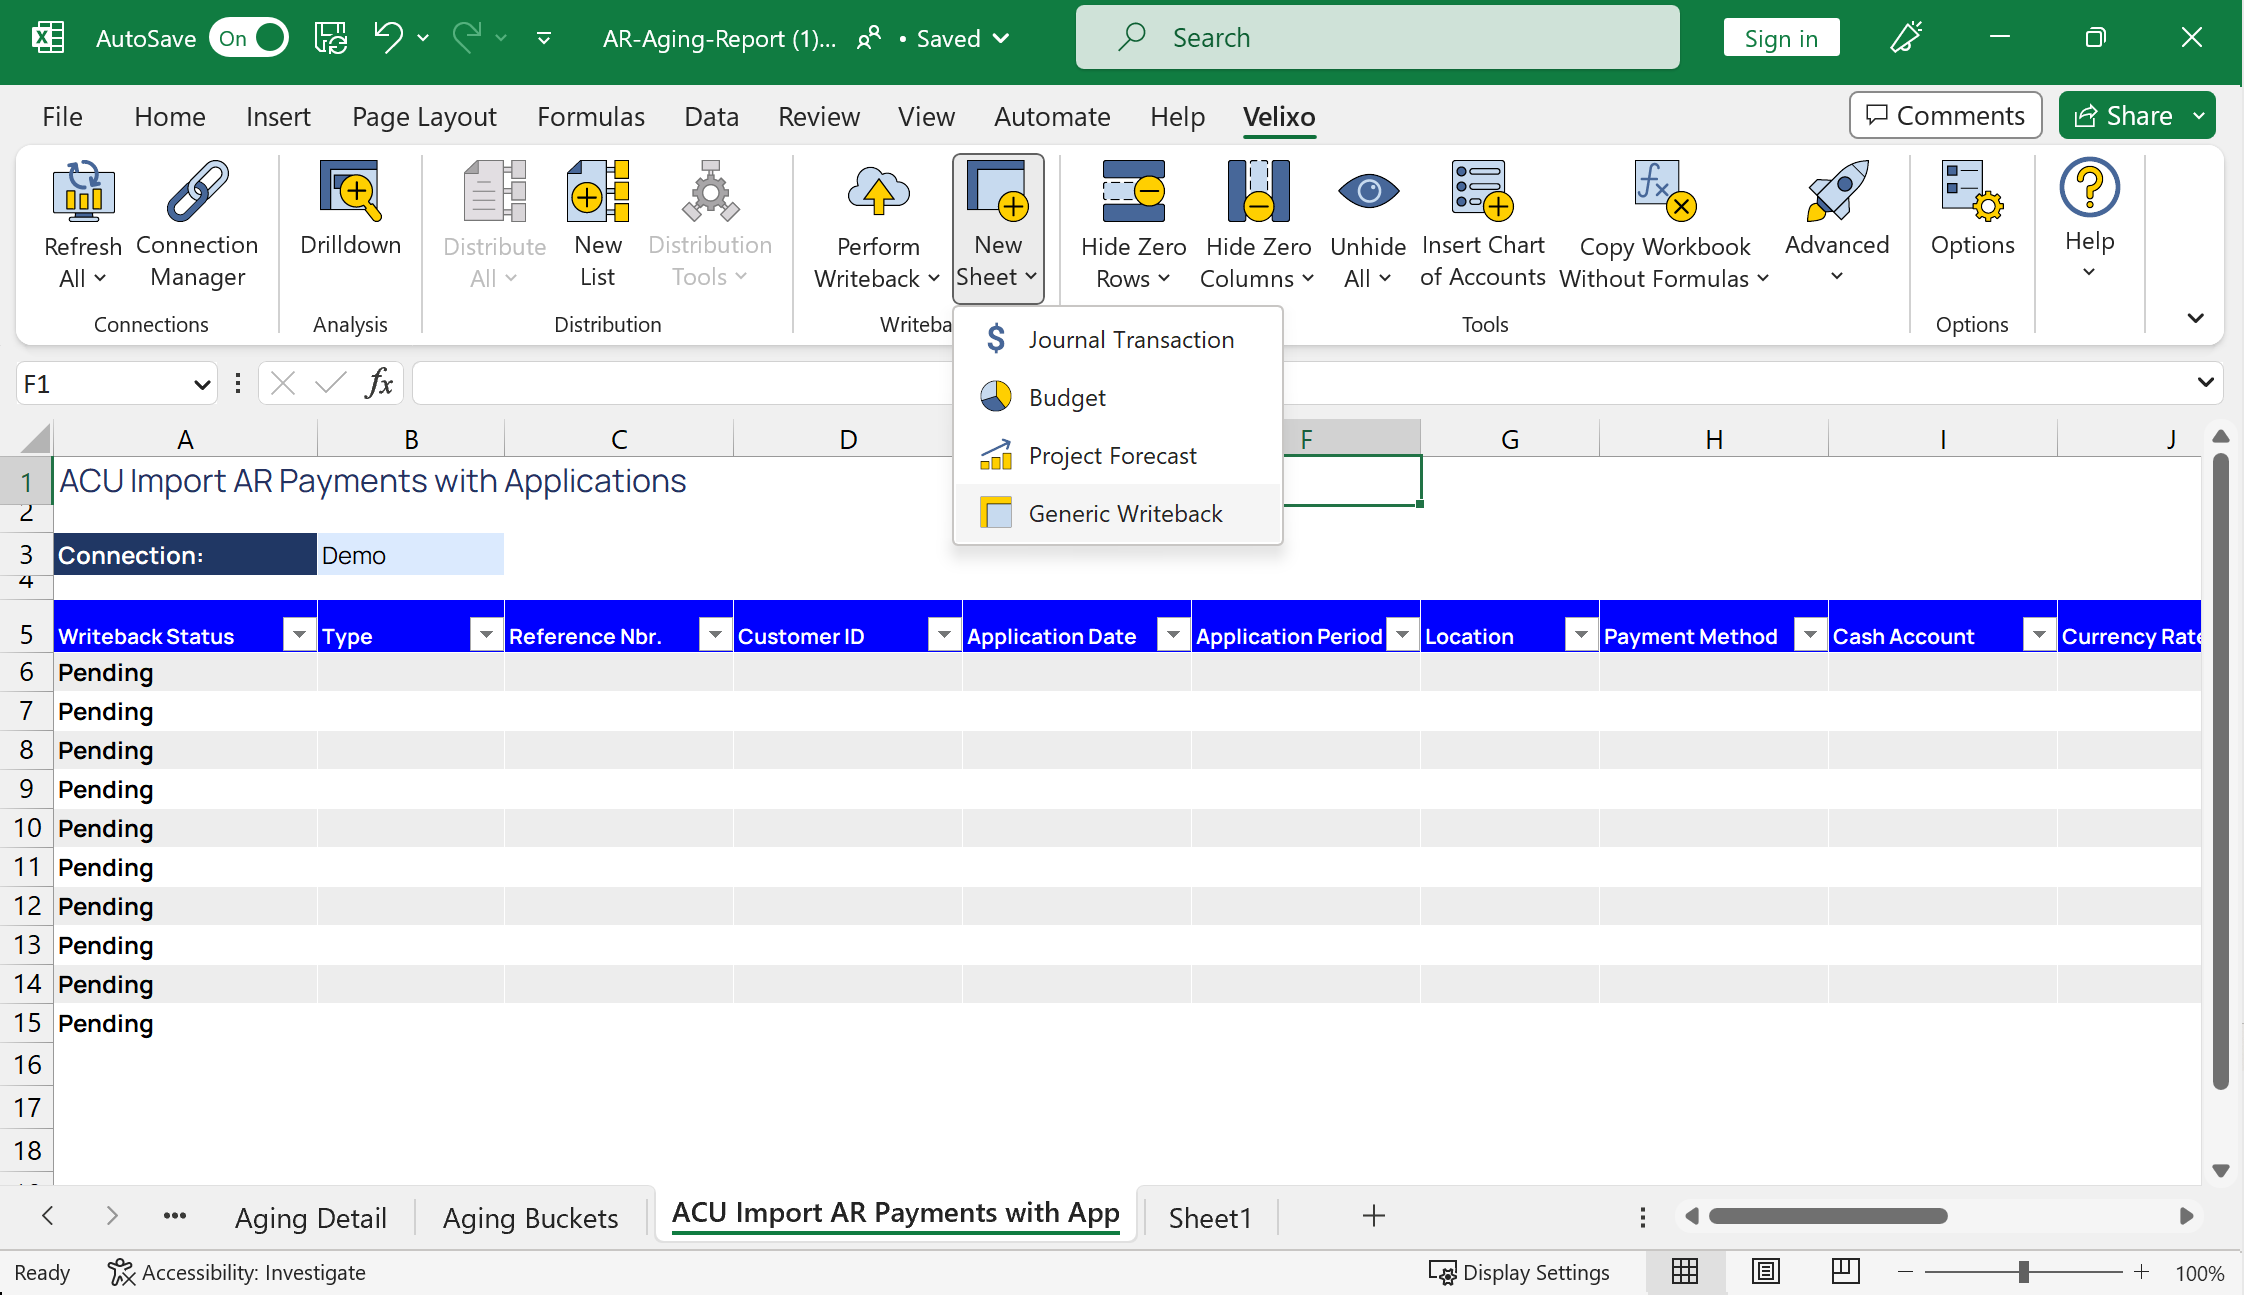Collapse the ribbon with the chevron
Screen dimensions: 2244x1295
click(2196, 319)
